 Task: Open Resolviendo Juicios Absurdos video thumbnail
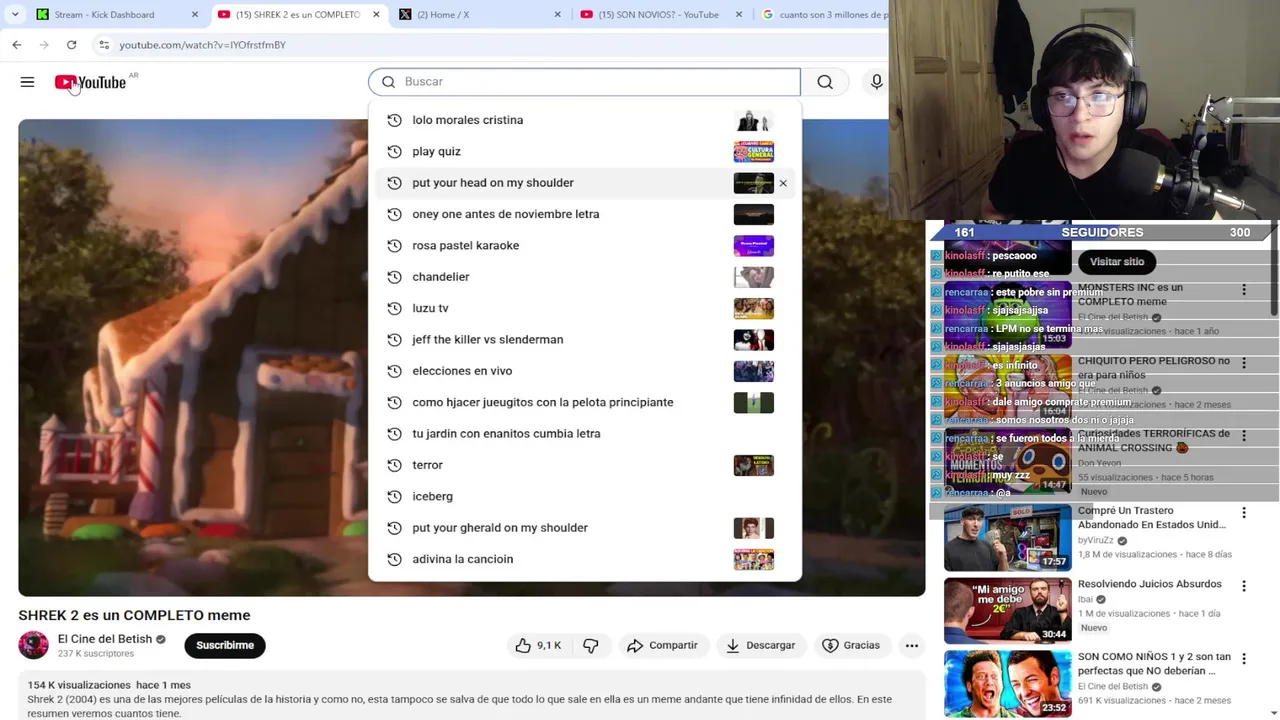[x=1007, y=610]
